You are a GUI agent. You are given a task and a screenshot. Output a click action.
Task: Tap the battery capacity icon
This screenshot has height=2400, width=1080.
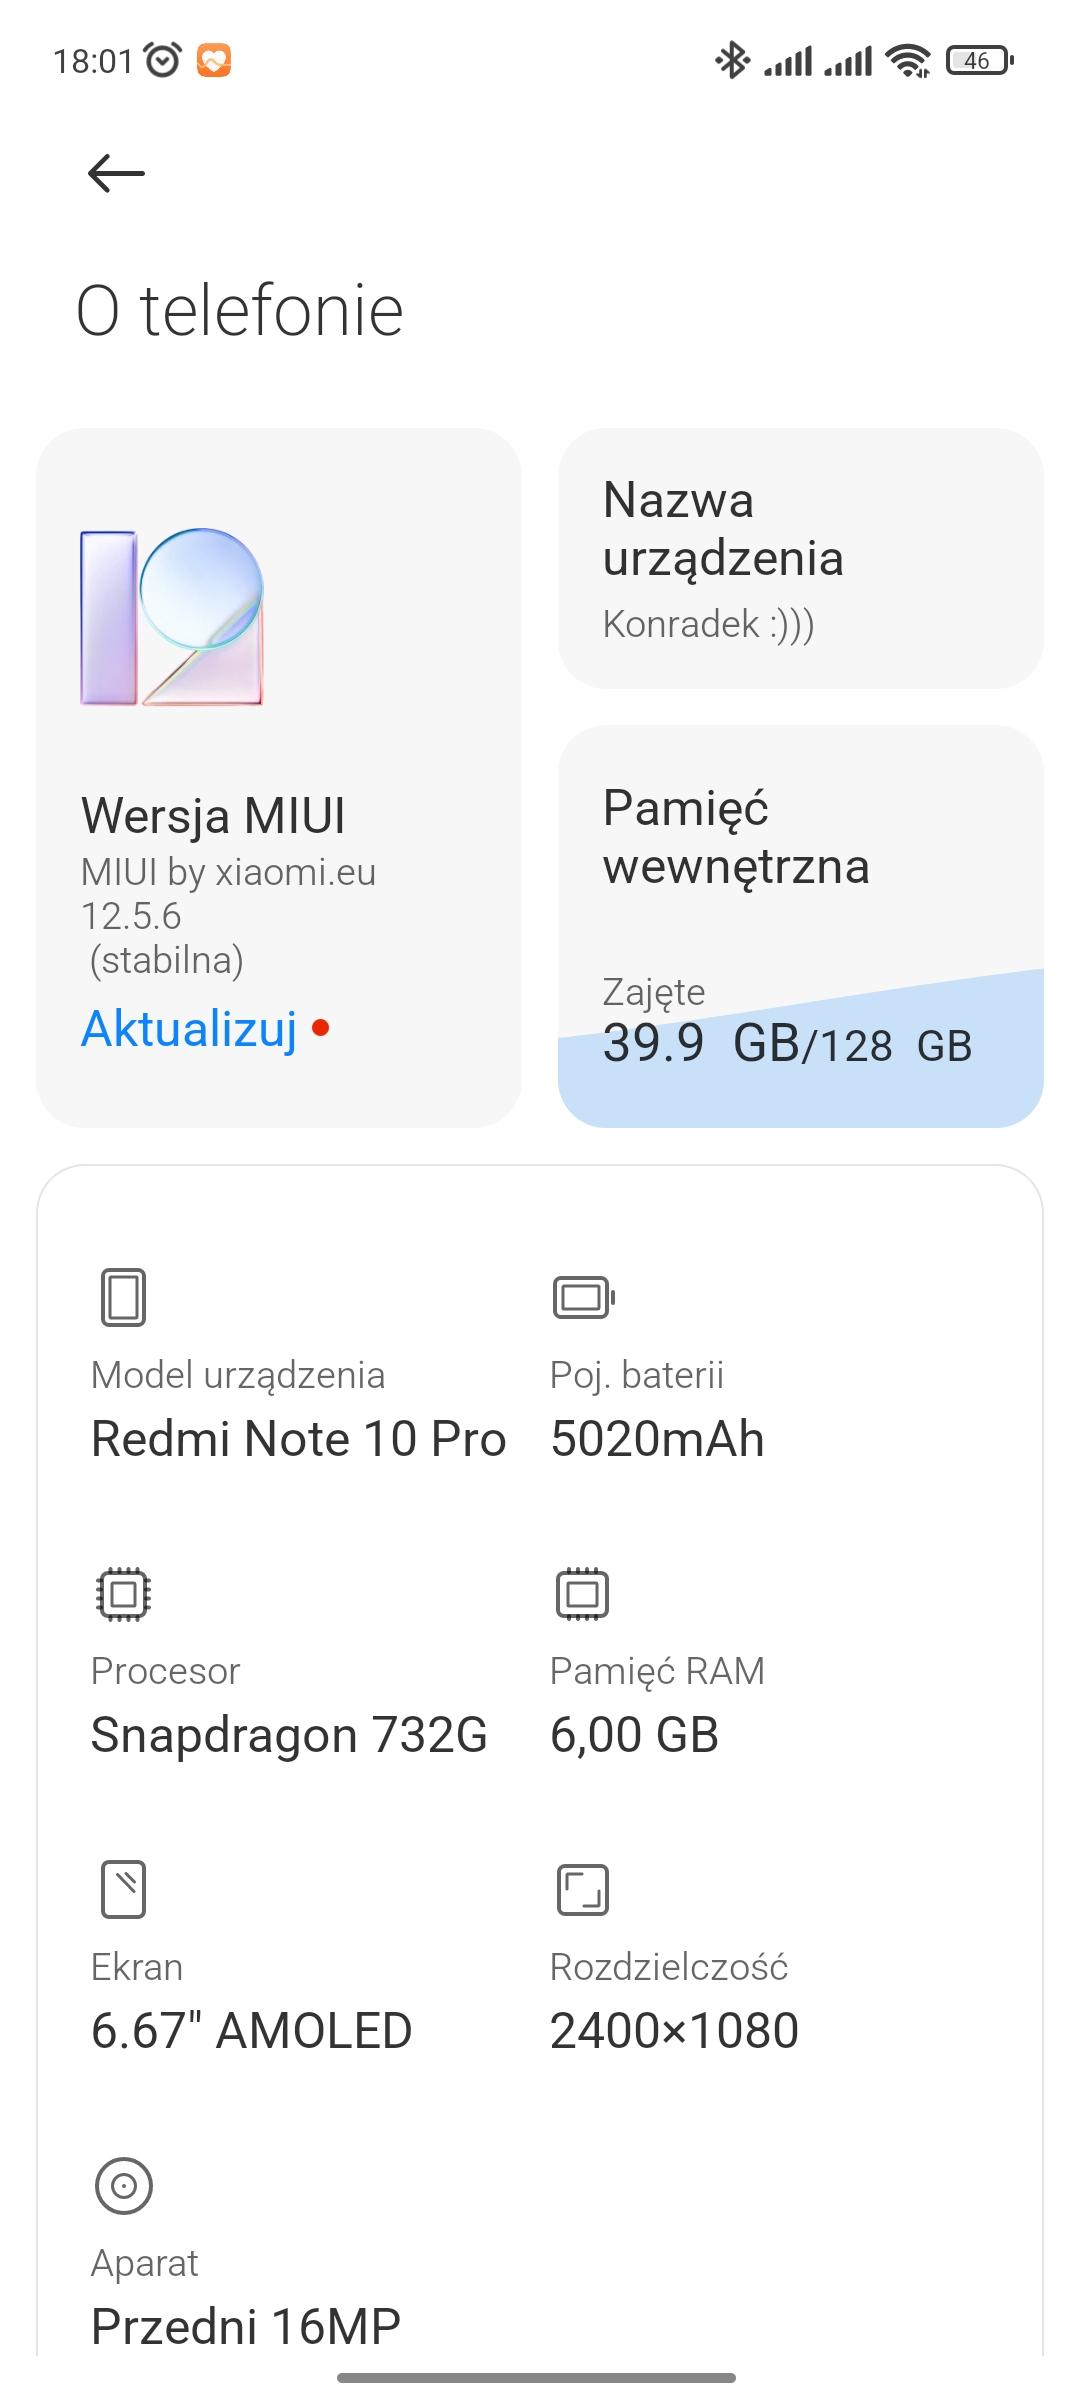click(583, 1297)
